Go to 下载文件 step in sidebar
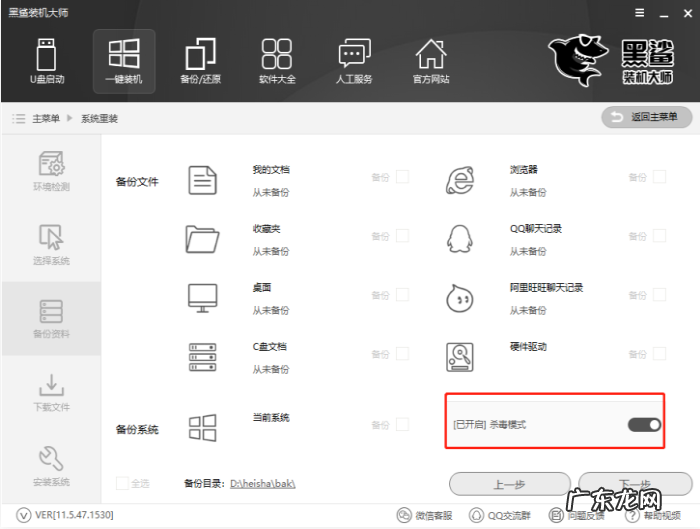The image size is (700, 529). point(51,392)
